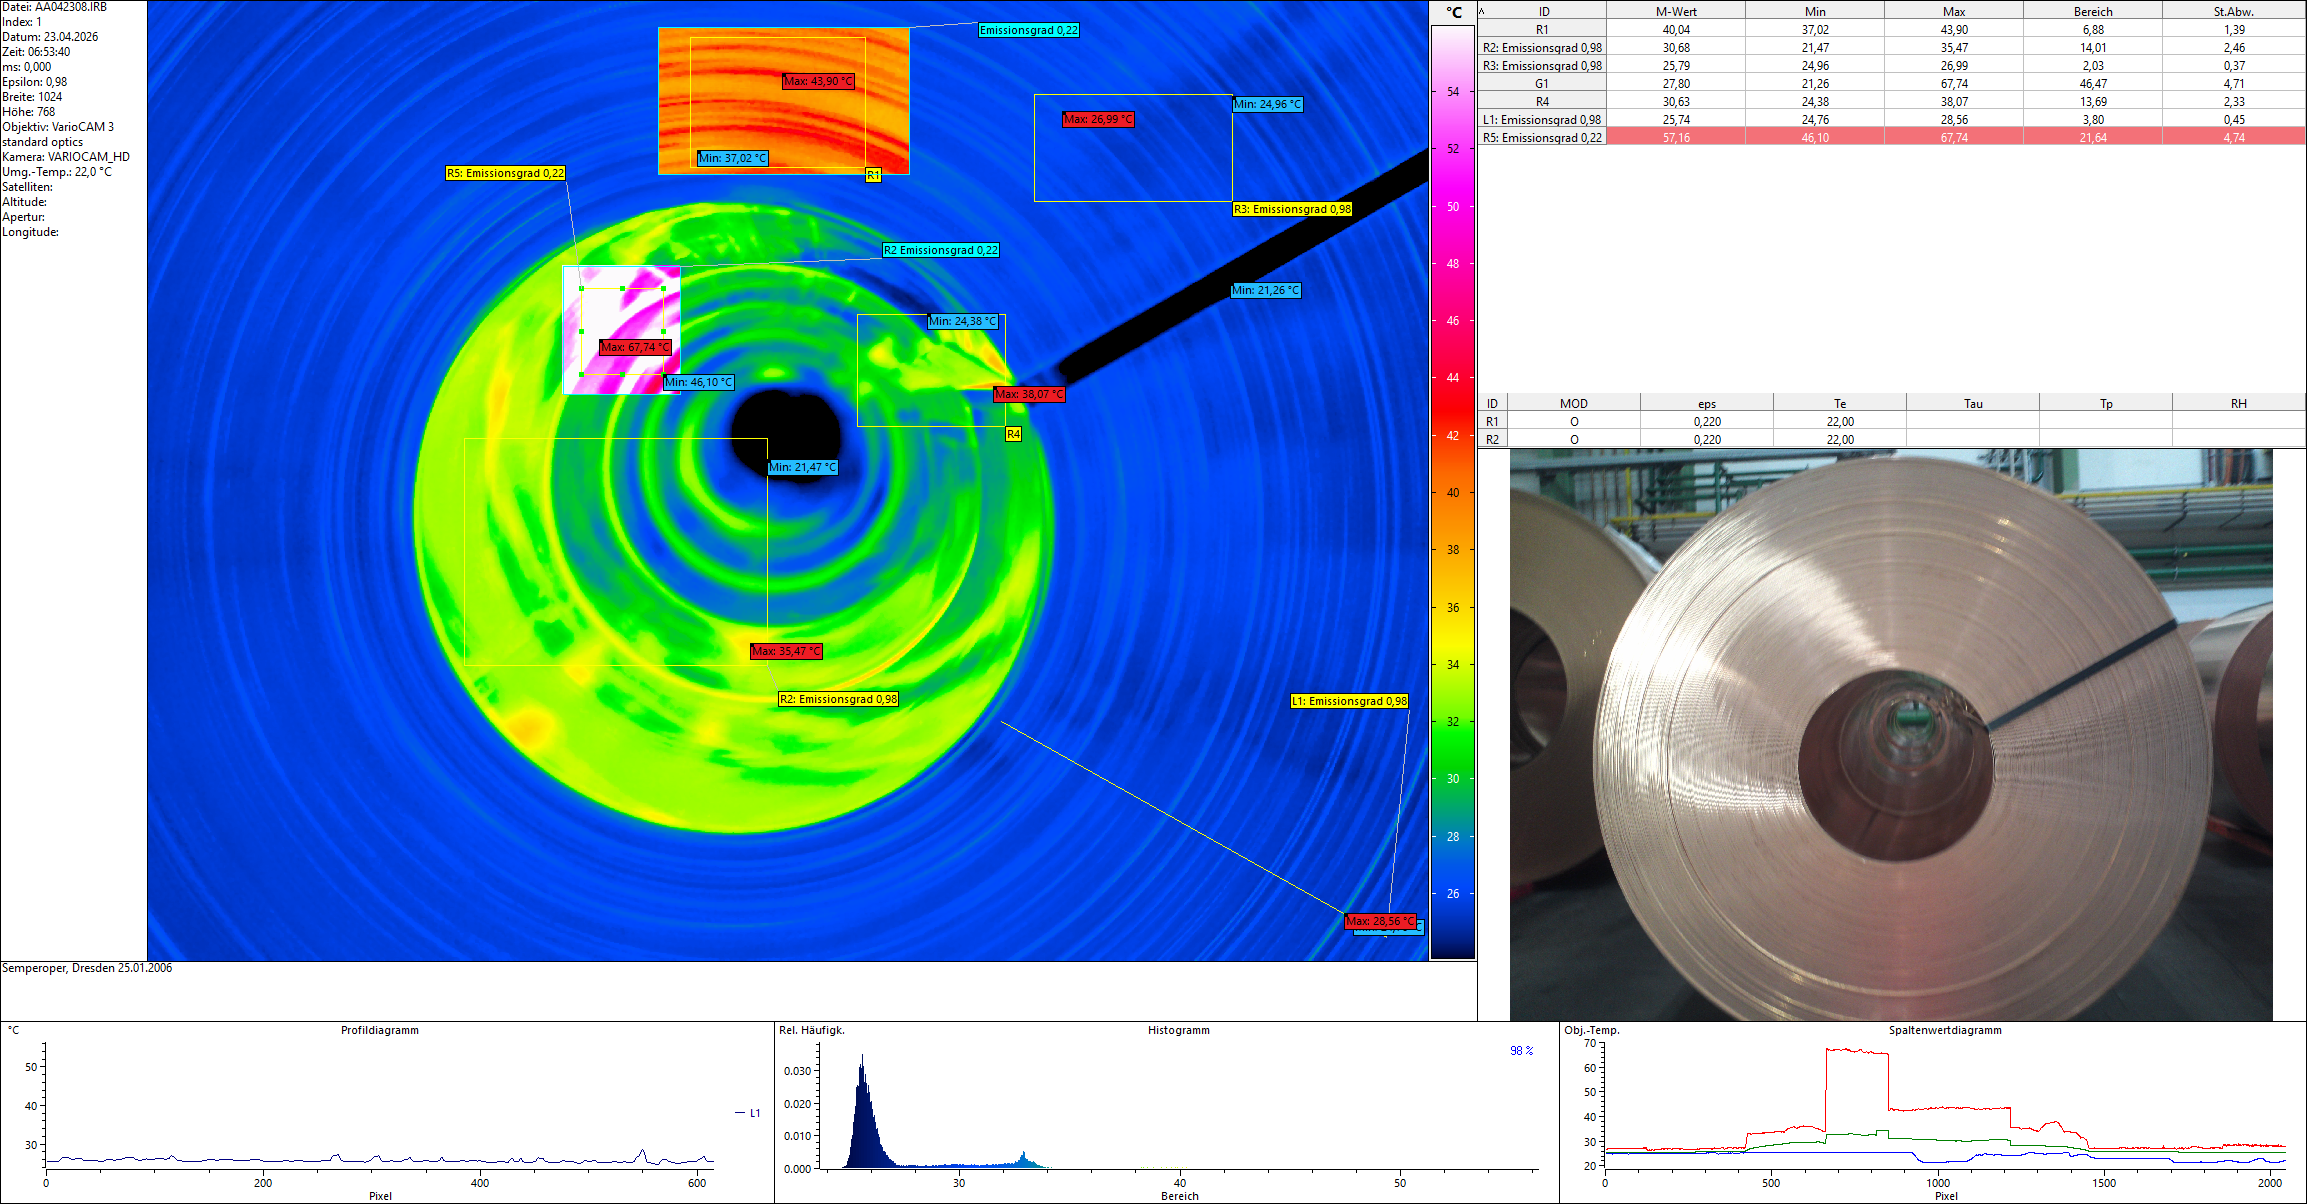The width and height of the screenshot is (2307, 1204).
Task: Select the G1 row in the results table
Action: (1891, 84)
